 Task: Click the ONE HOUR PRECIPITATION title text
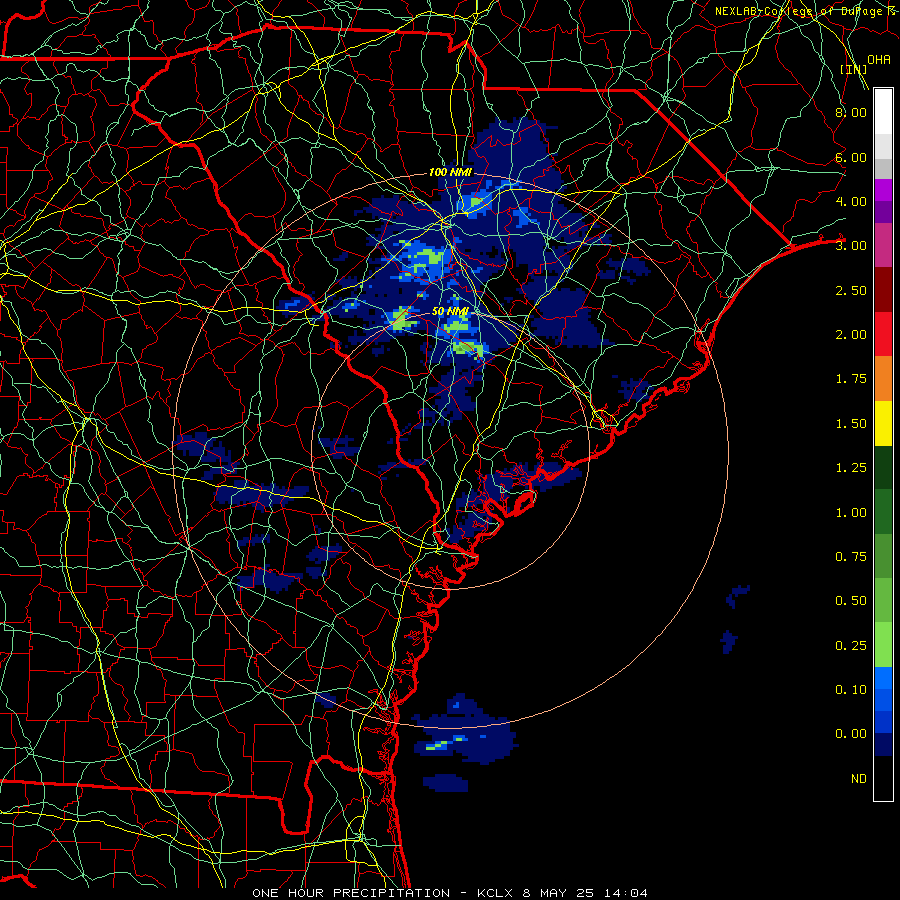click(x=351, y=893)
